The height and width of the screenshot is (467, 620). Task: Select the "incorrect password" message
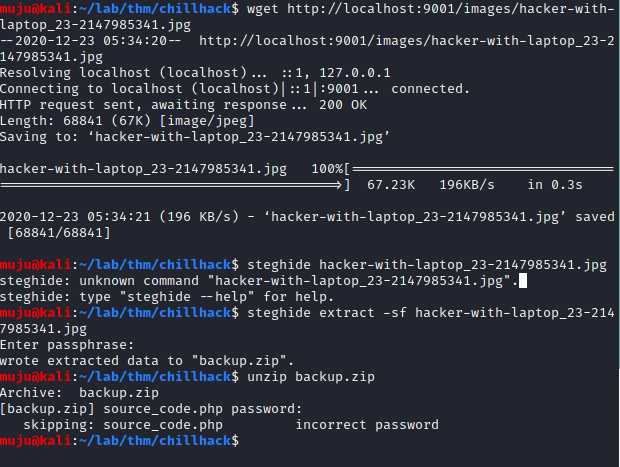pos(367,425)
